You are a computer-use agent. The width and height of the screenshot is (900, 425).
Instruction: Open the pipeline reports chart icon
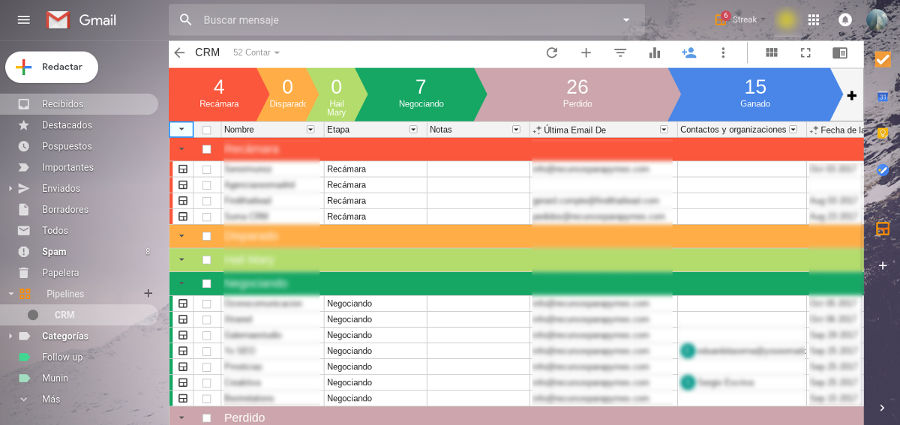click(654, 53)
